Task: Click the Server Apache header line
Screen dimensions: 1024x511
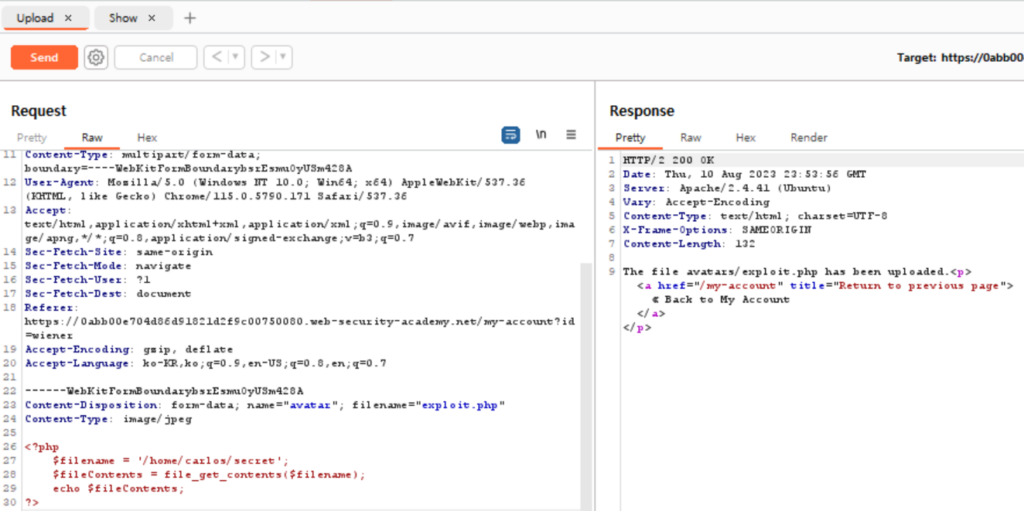Action: point(727,188)
